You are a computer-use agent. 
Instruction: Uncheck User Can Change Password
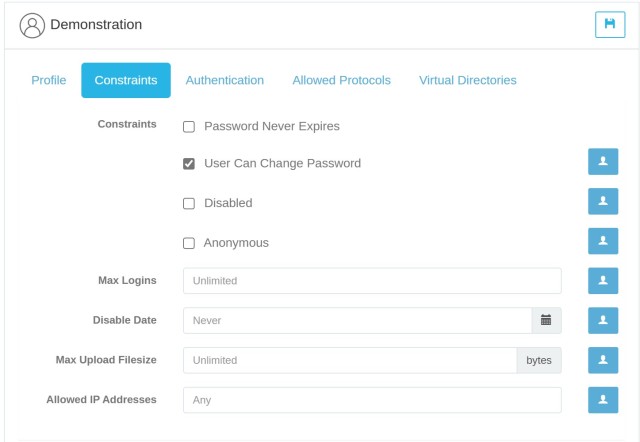pyautogui.click(x=189, y=164)
